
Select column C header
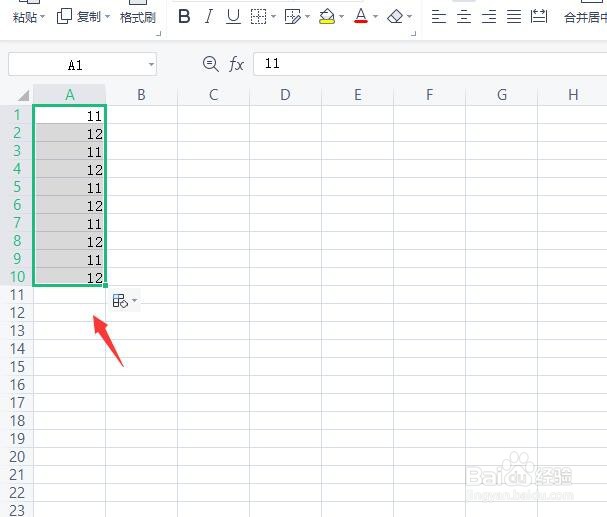(x=213, y=95)
